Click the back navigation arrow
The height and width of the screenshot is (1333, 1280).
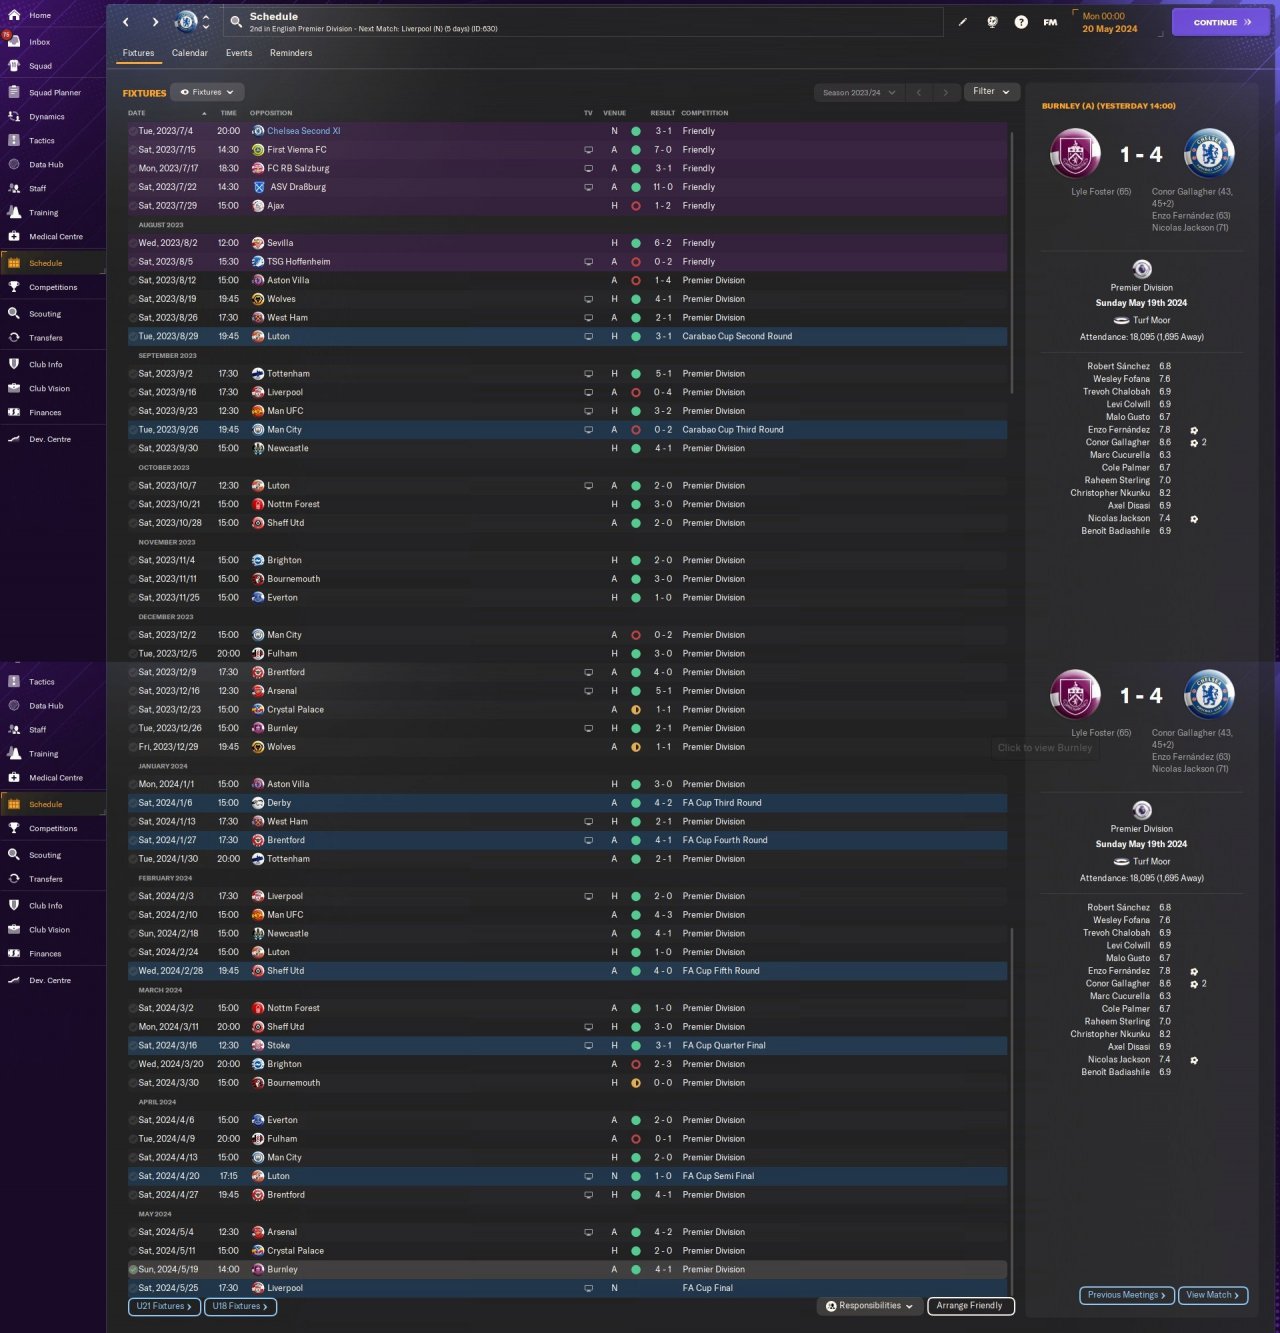(126, 22)
